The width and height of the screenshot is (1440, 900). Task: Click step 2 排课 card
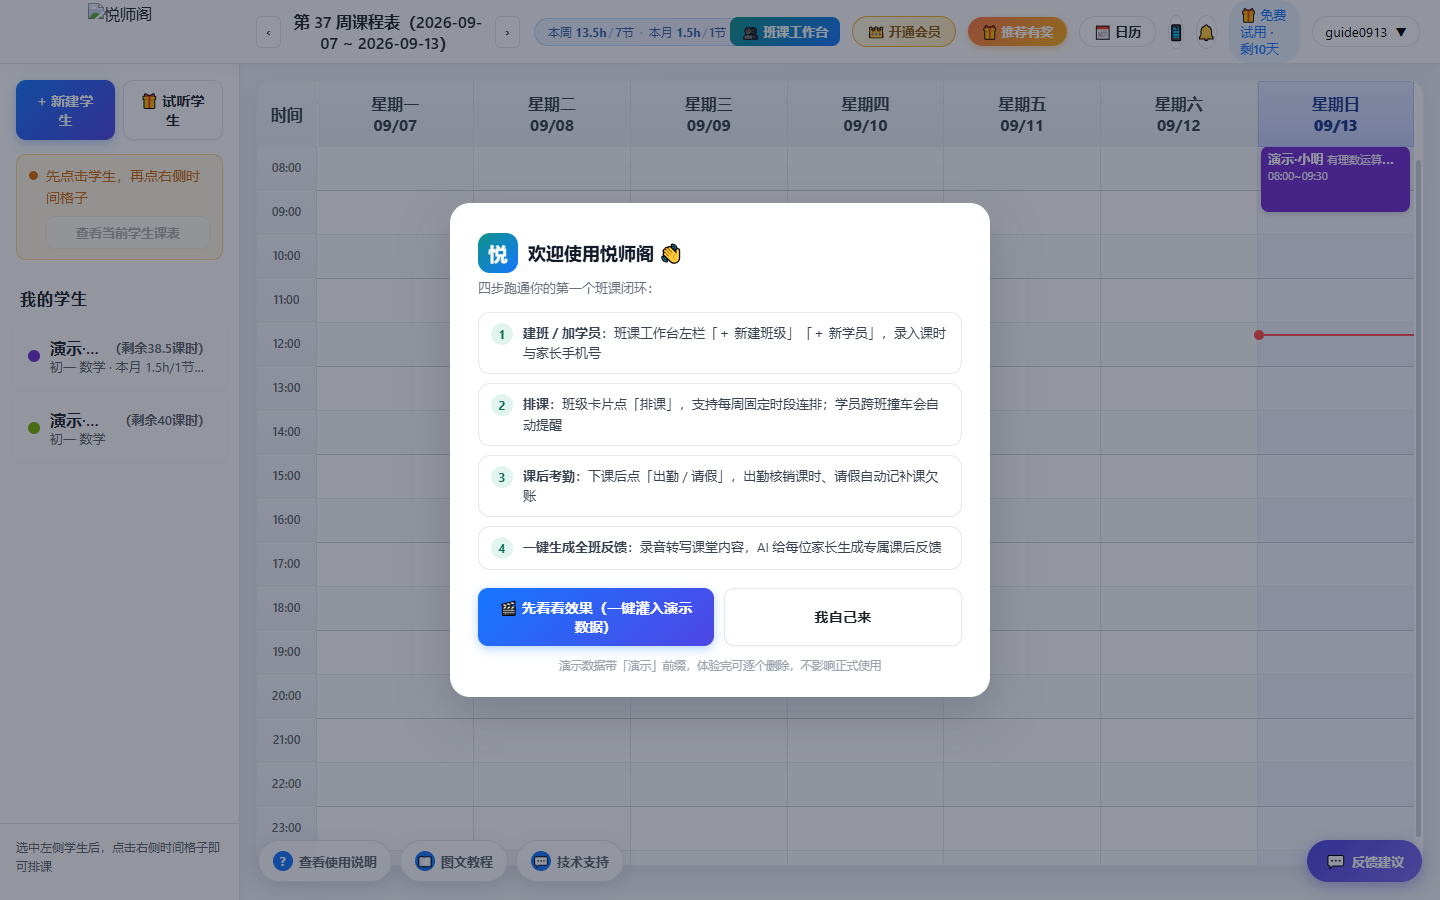click(720, 414)
